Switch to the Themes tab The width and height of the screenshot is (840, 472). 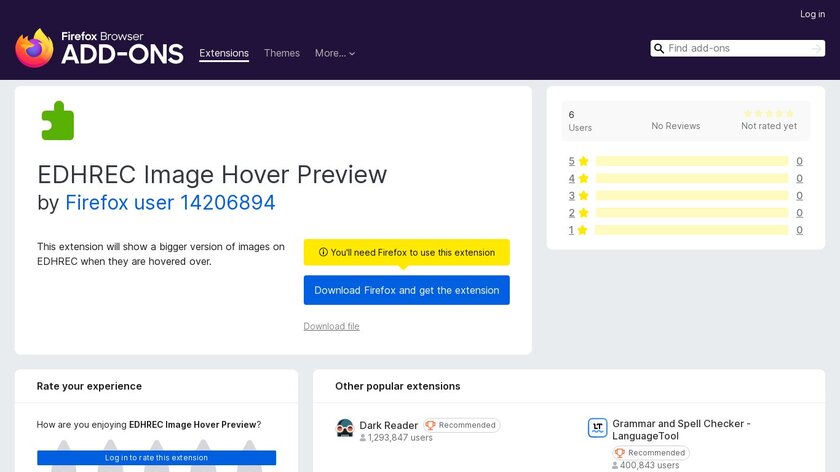click(x=282, y=53)
